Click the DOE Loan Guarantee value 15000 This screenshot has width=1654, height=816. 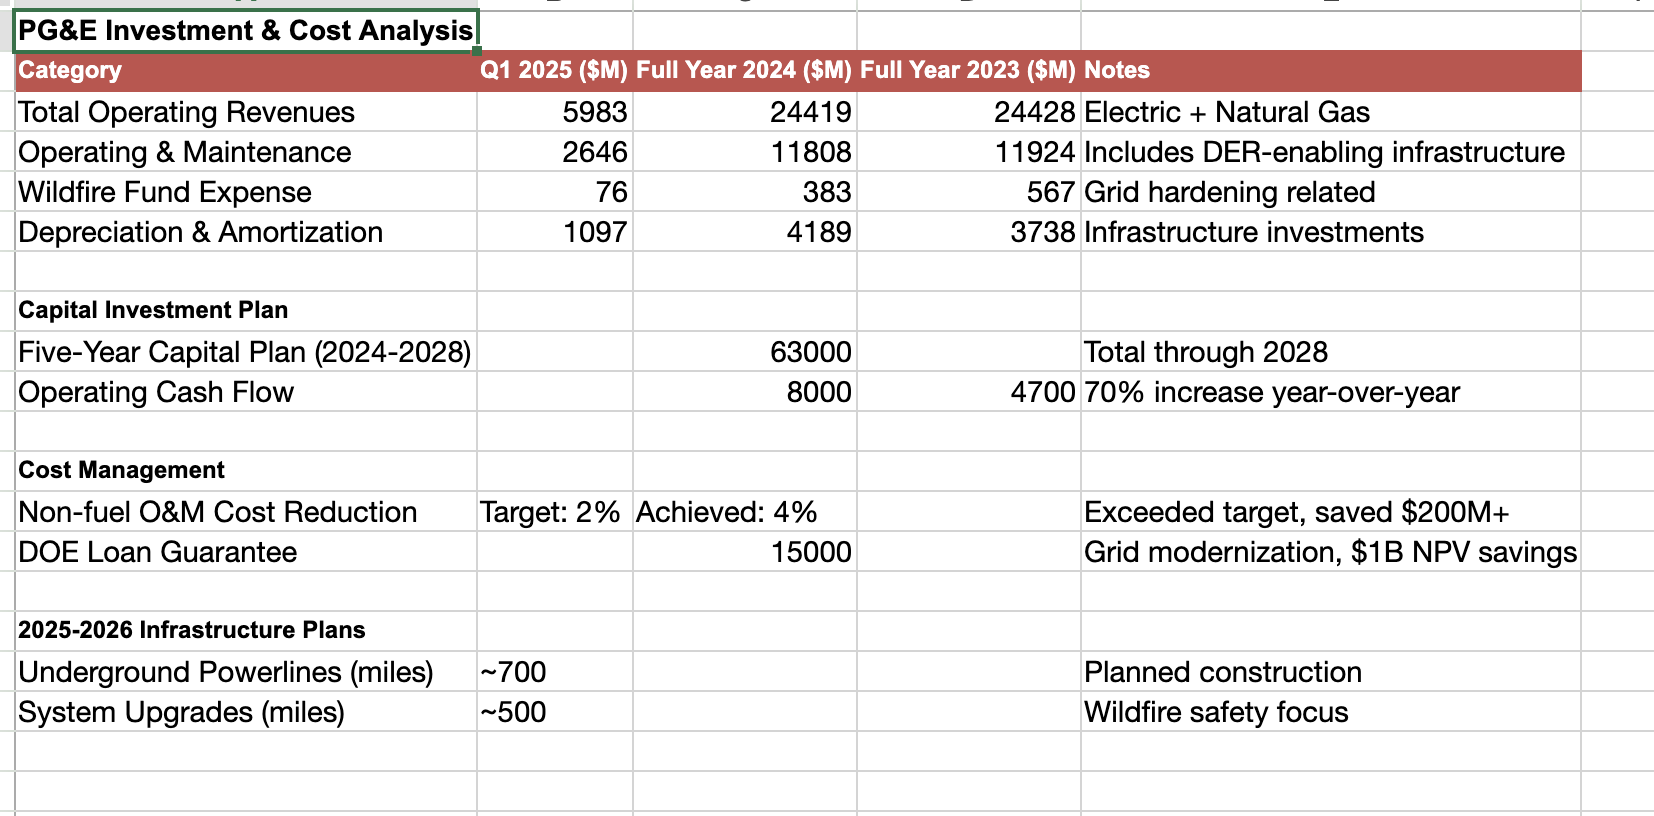pyautogui.click(x=811, y=552)
